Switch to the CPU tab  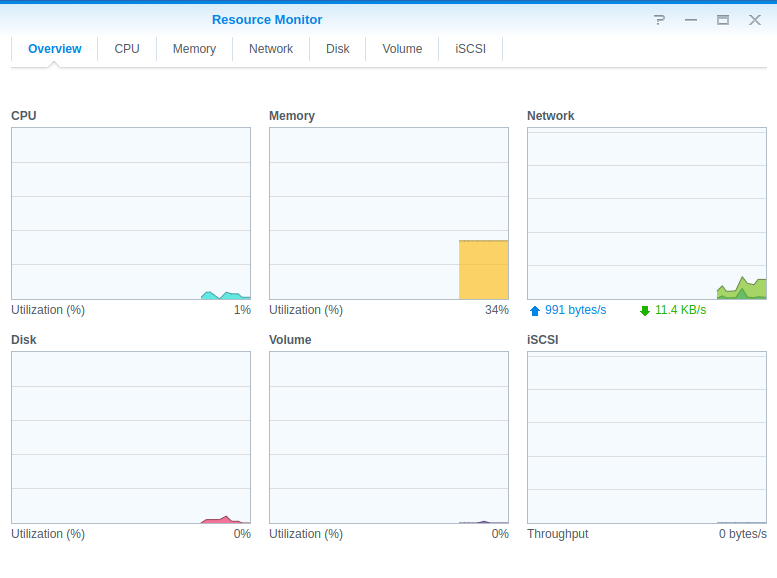127,49
